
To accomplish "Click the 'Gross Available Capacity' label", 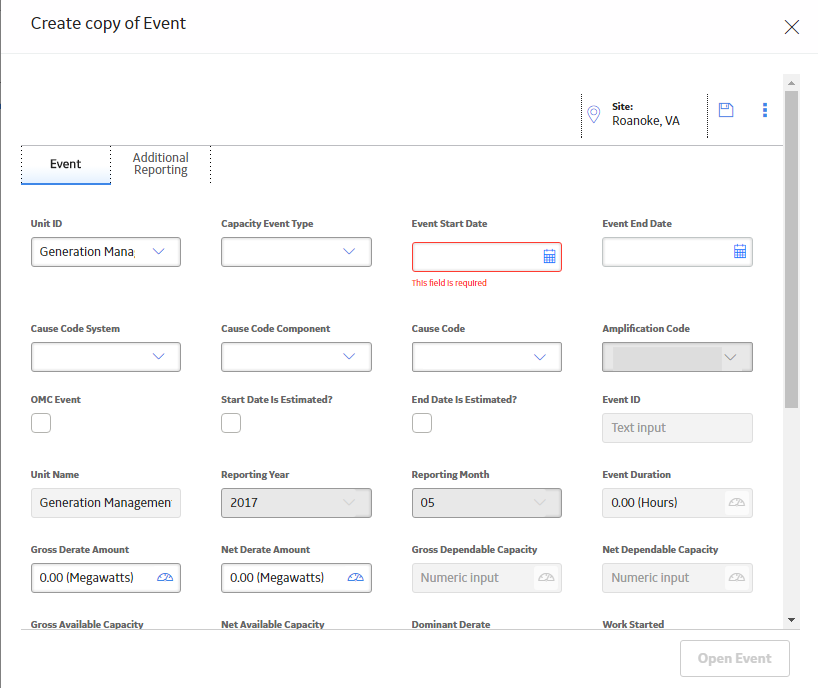I will (x=87, y=624).
